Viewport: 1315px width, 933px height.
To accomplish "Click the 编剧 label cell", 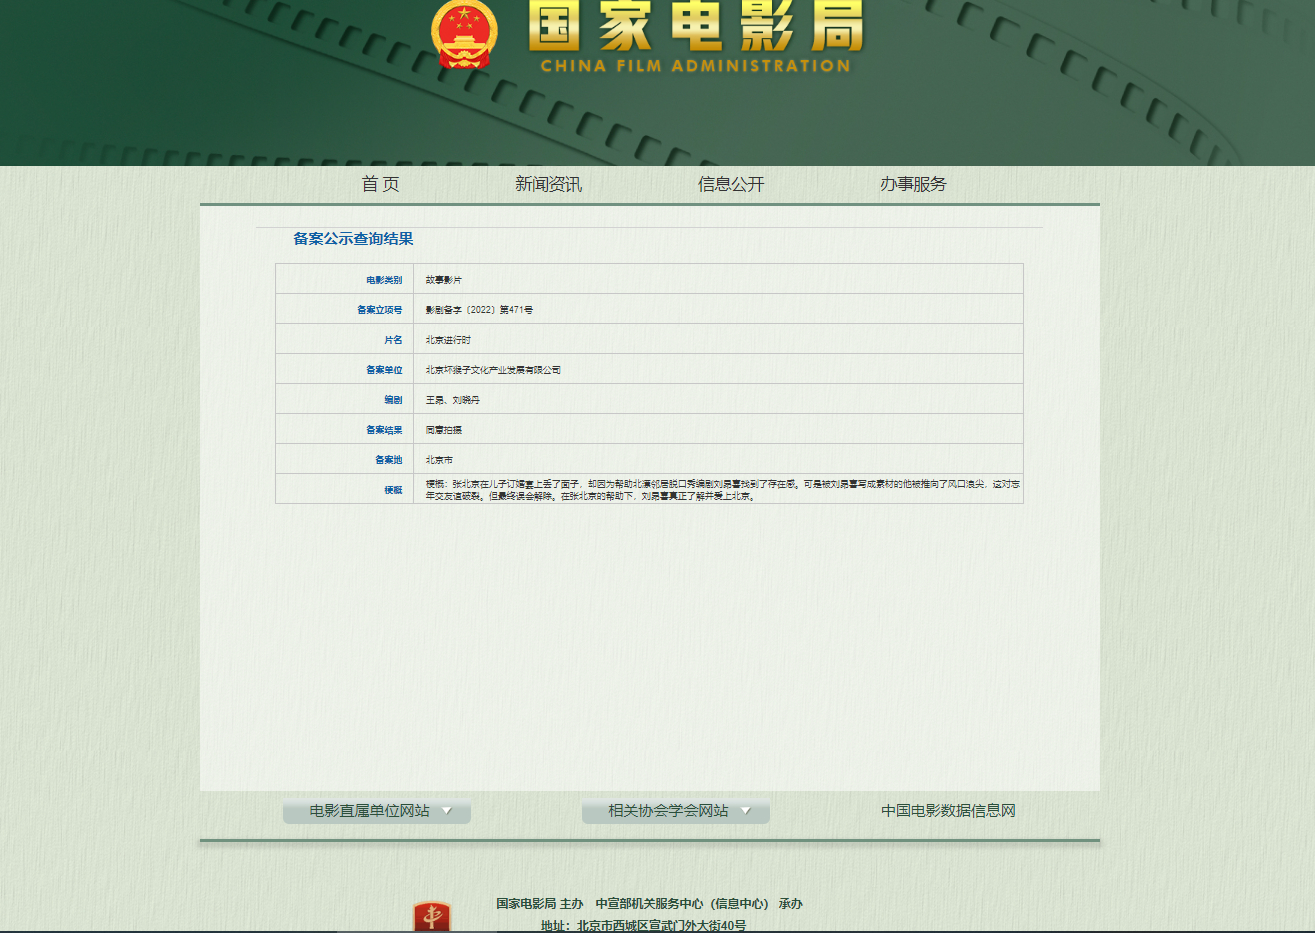I will (x=344, y=399).
